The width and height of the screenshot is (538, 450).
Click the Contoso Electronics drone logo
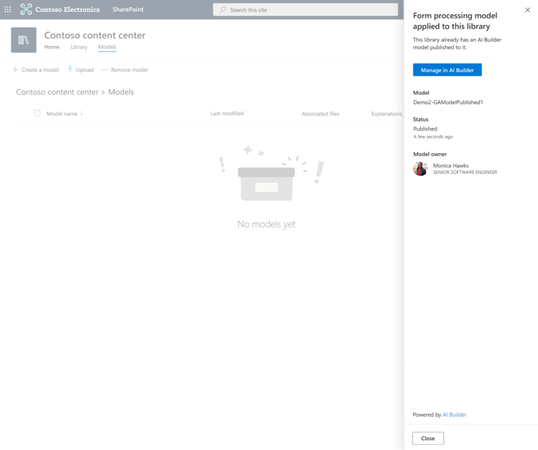coord(26,9)
